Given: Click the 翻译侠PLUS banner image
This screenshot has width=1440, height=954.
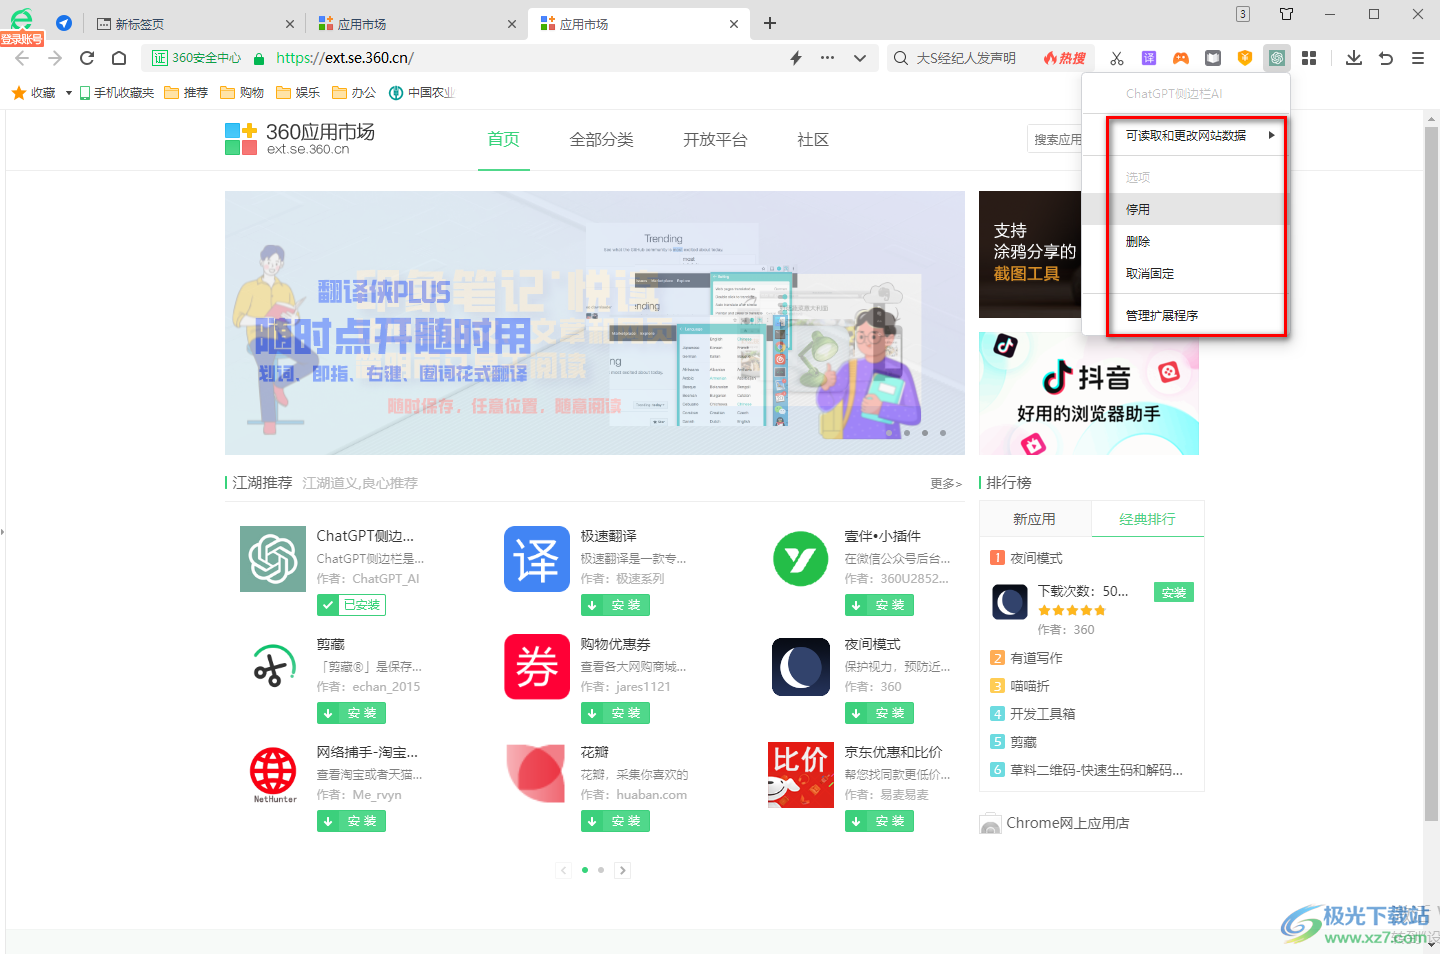Looking at the screenshot, I should point(594,323).
